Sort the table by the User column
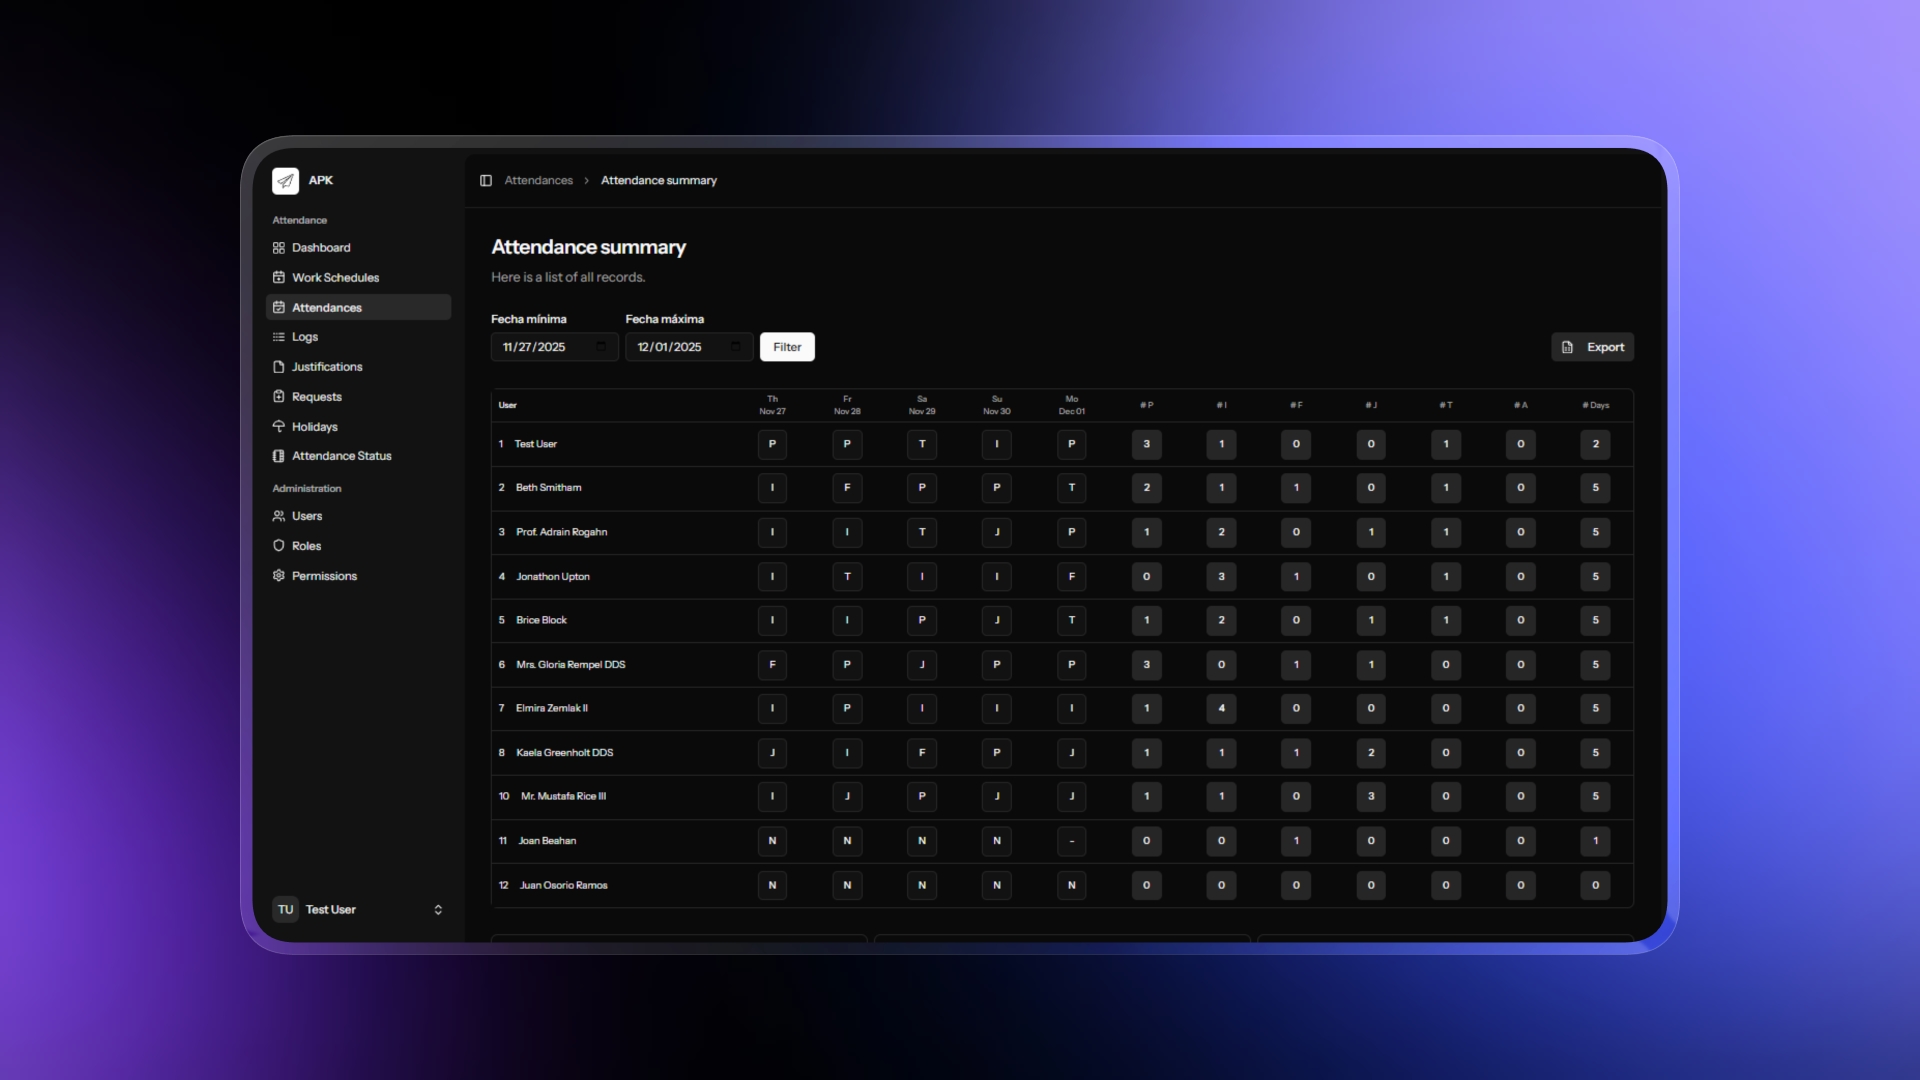 click(507, 405)
